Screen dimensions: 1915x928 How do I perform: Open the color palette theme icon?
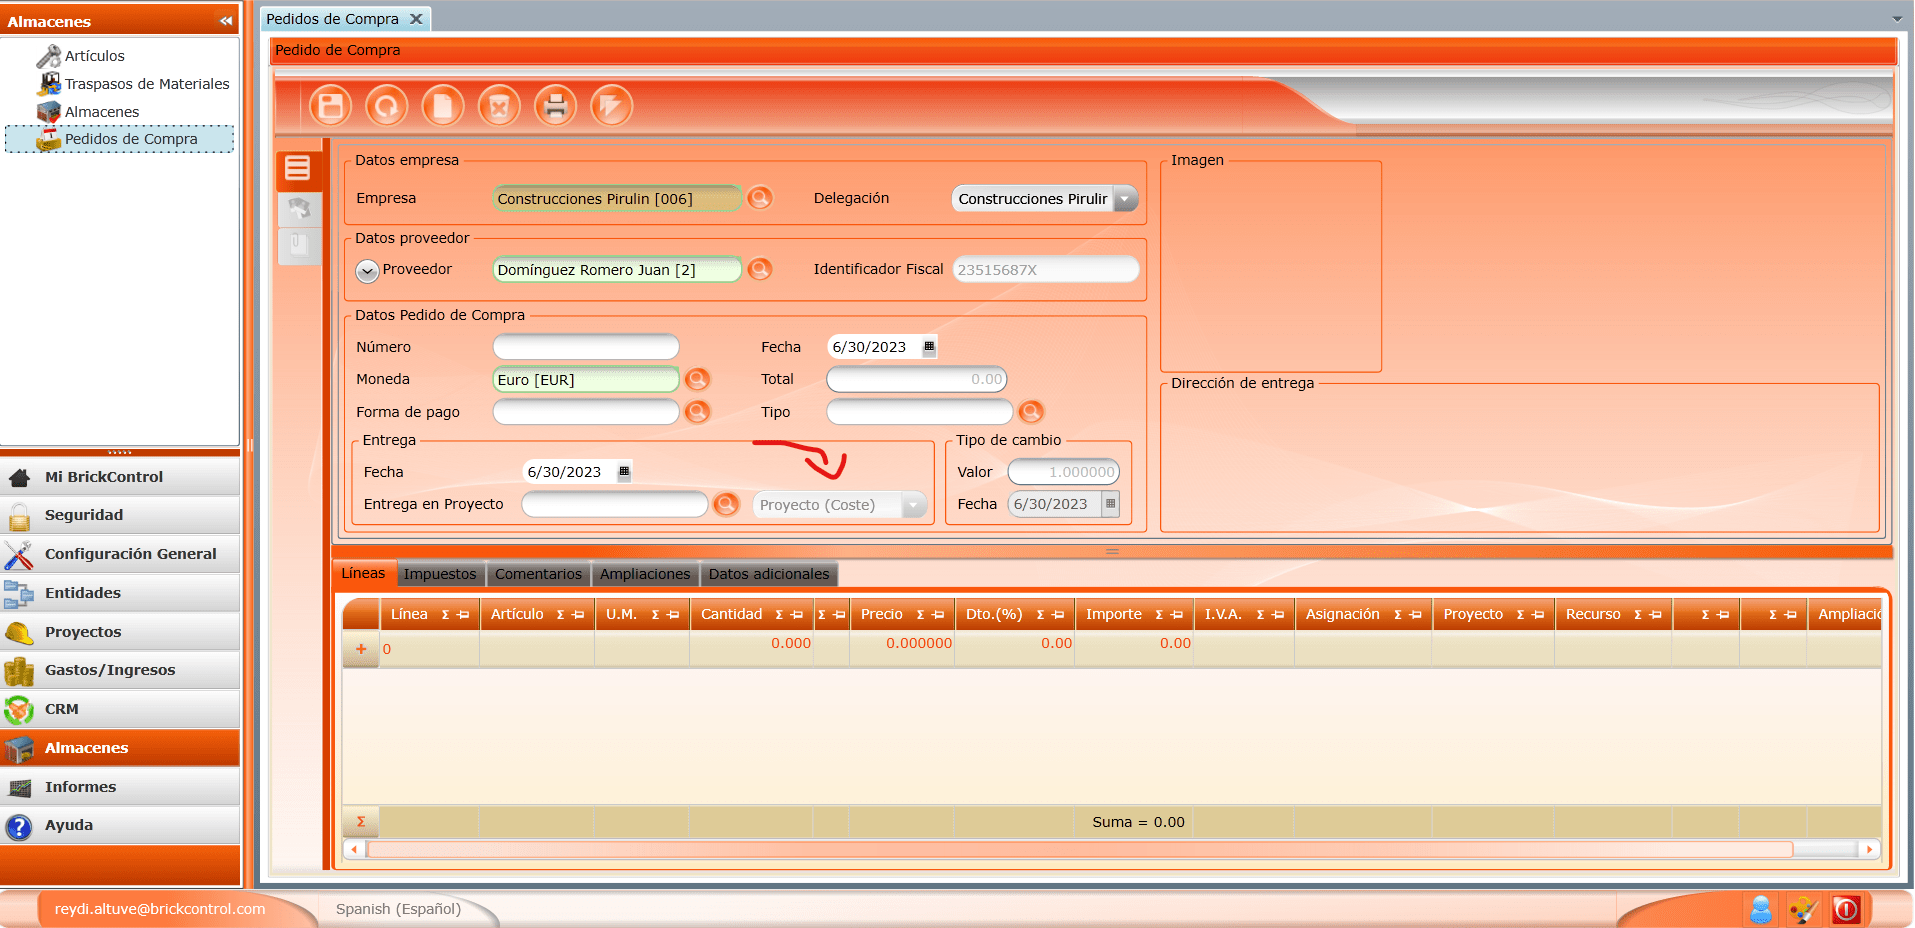pos(1803,909)
